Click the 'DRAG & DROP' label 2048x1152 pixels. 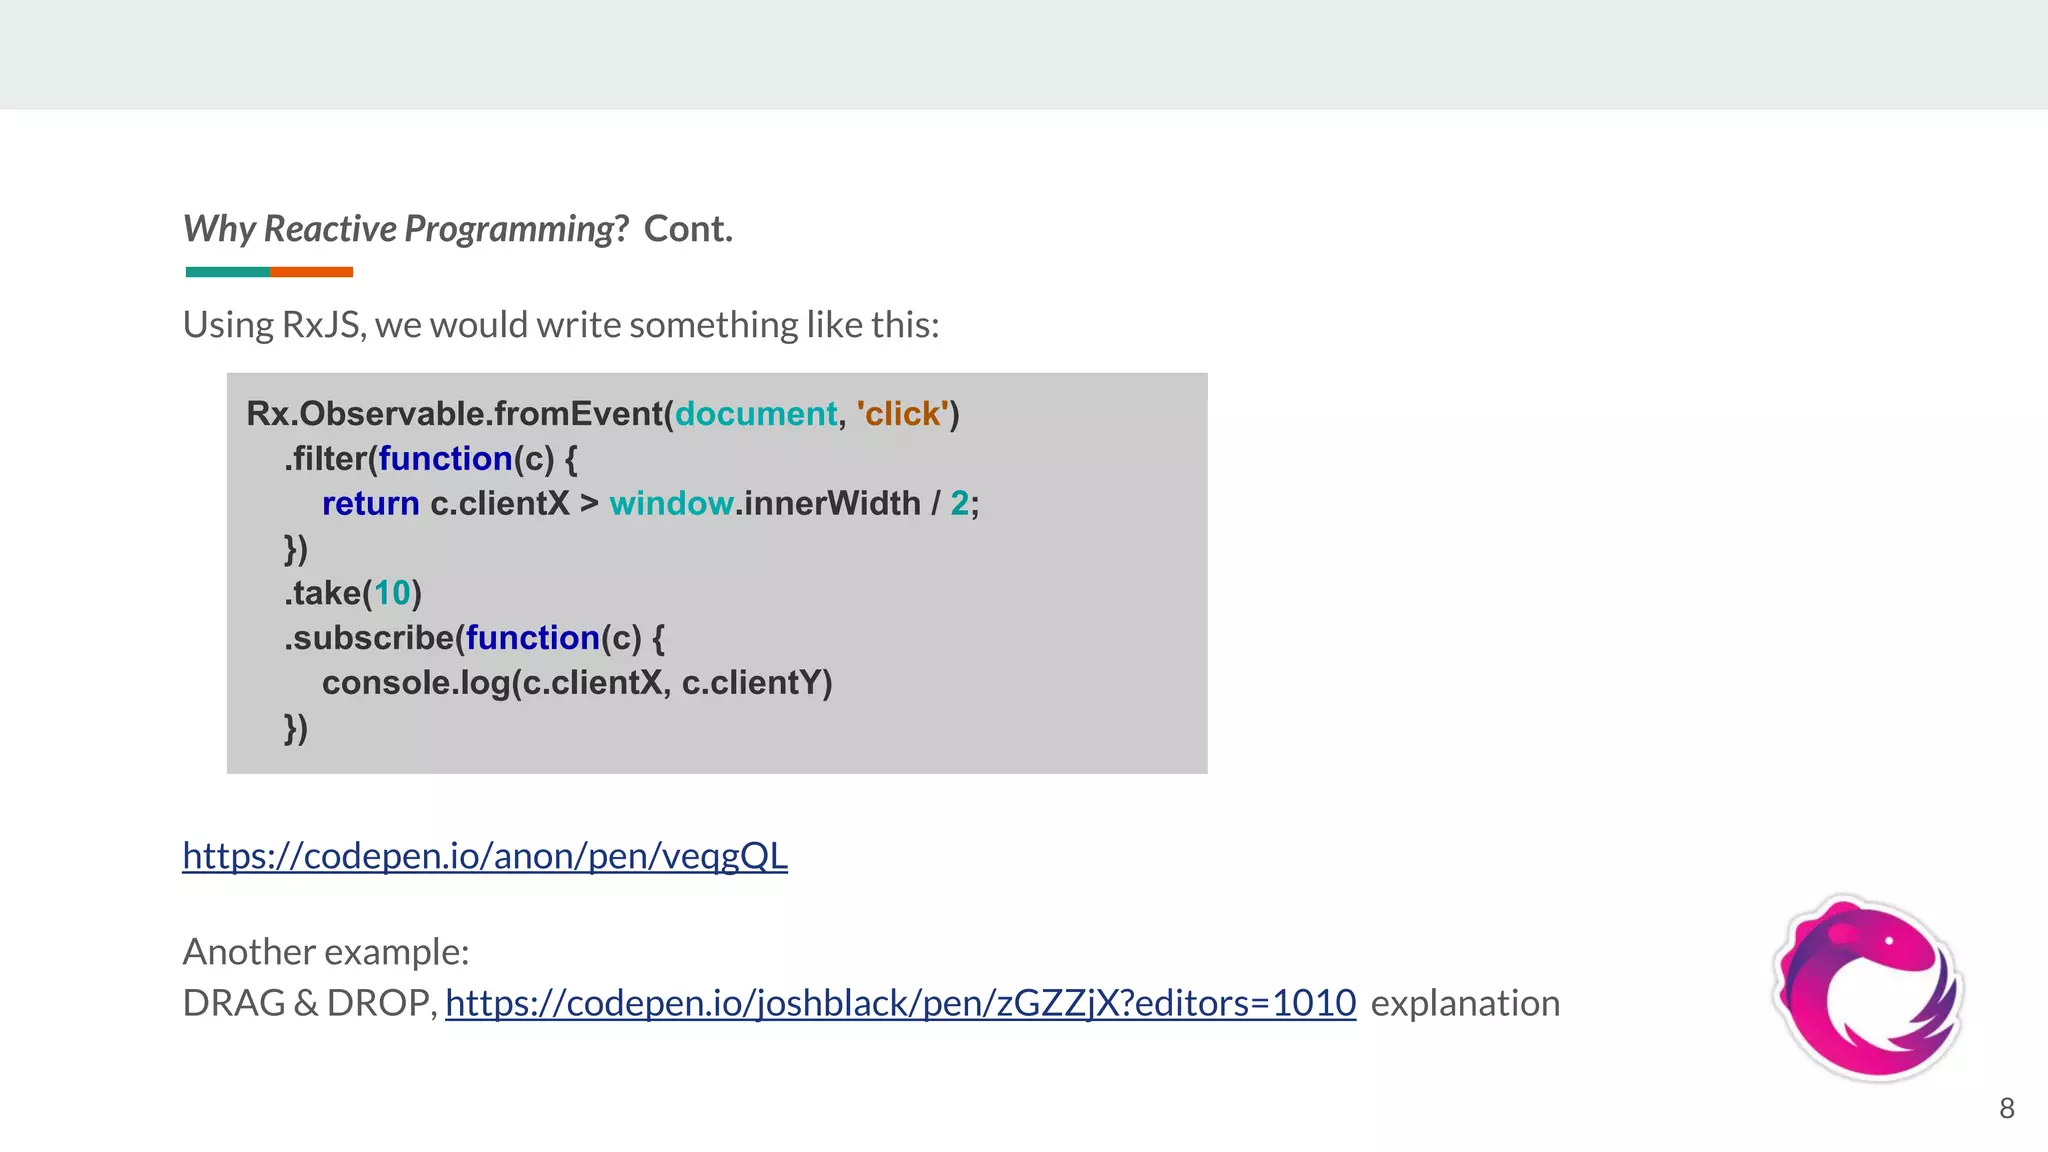(308, 1003)
